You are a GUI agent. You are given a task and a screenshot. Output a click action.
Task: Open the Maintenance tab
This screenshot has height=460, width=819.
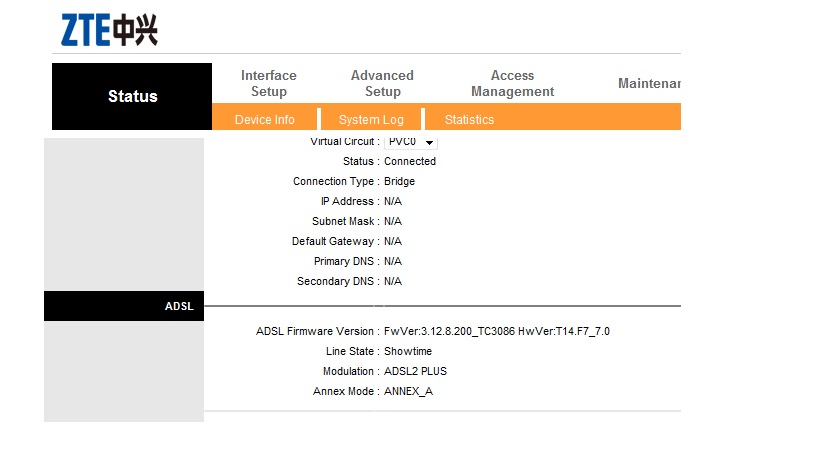pyautogui.click(x=649, y=84)
